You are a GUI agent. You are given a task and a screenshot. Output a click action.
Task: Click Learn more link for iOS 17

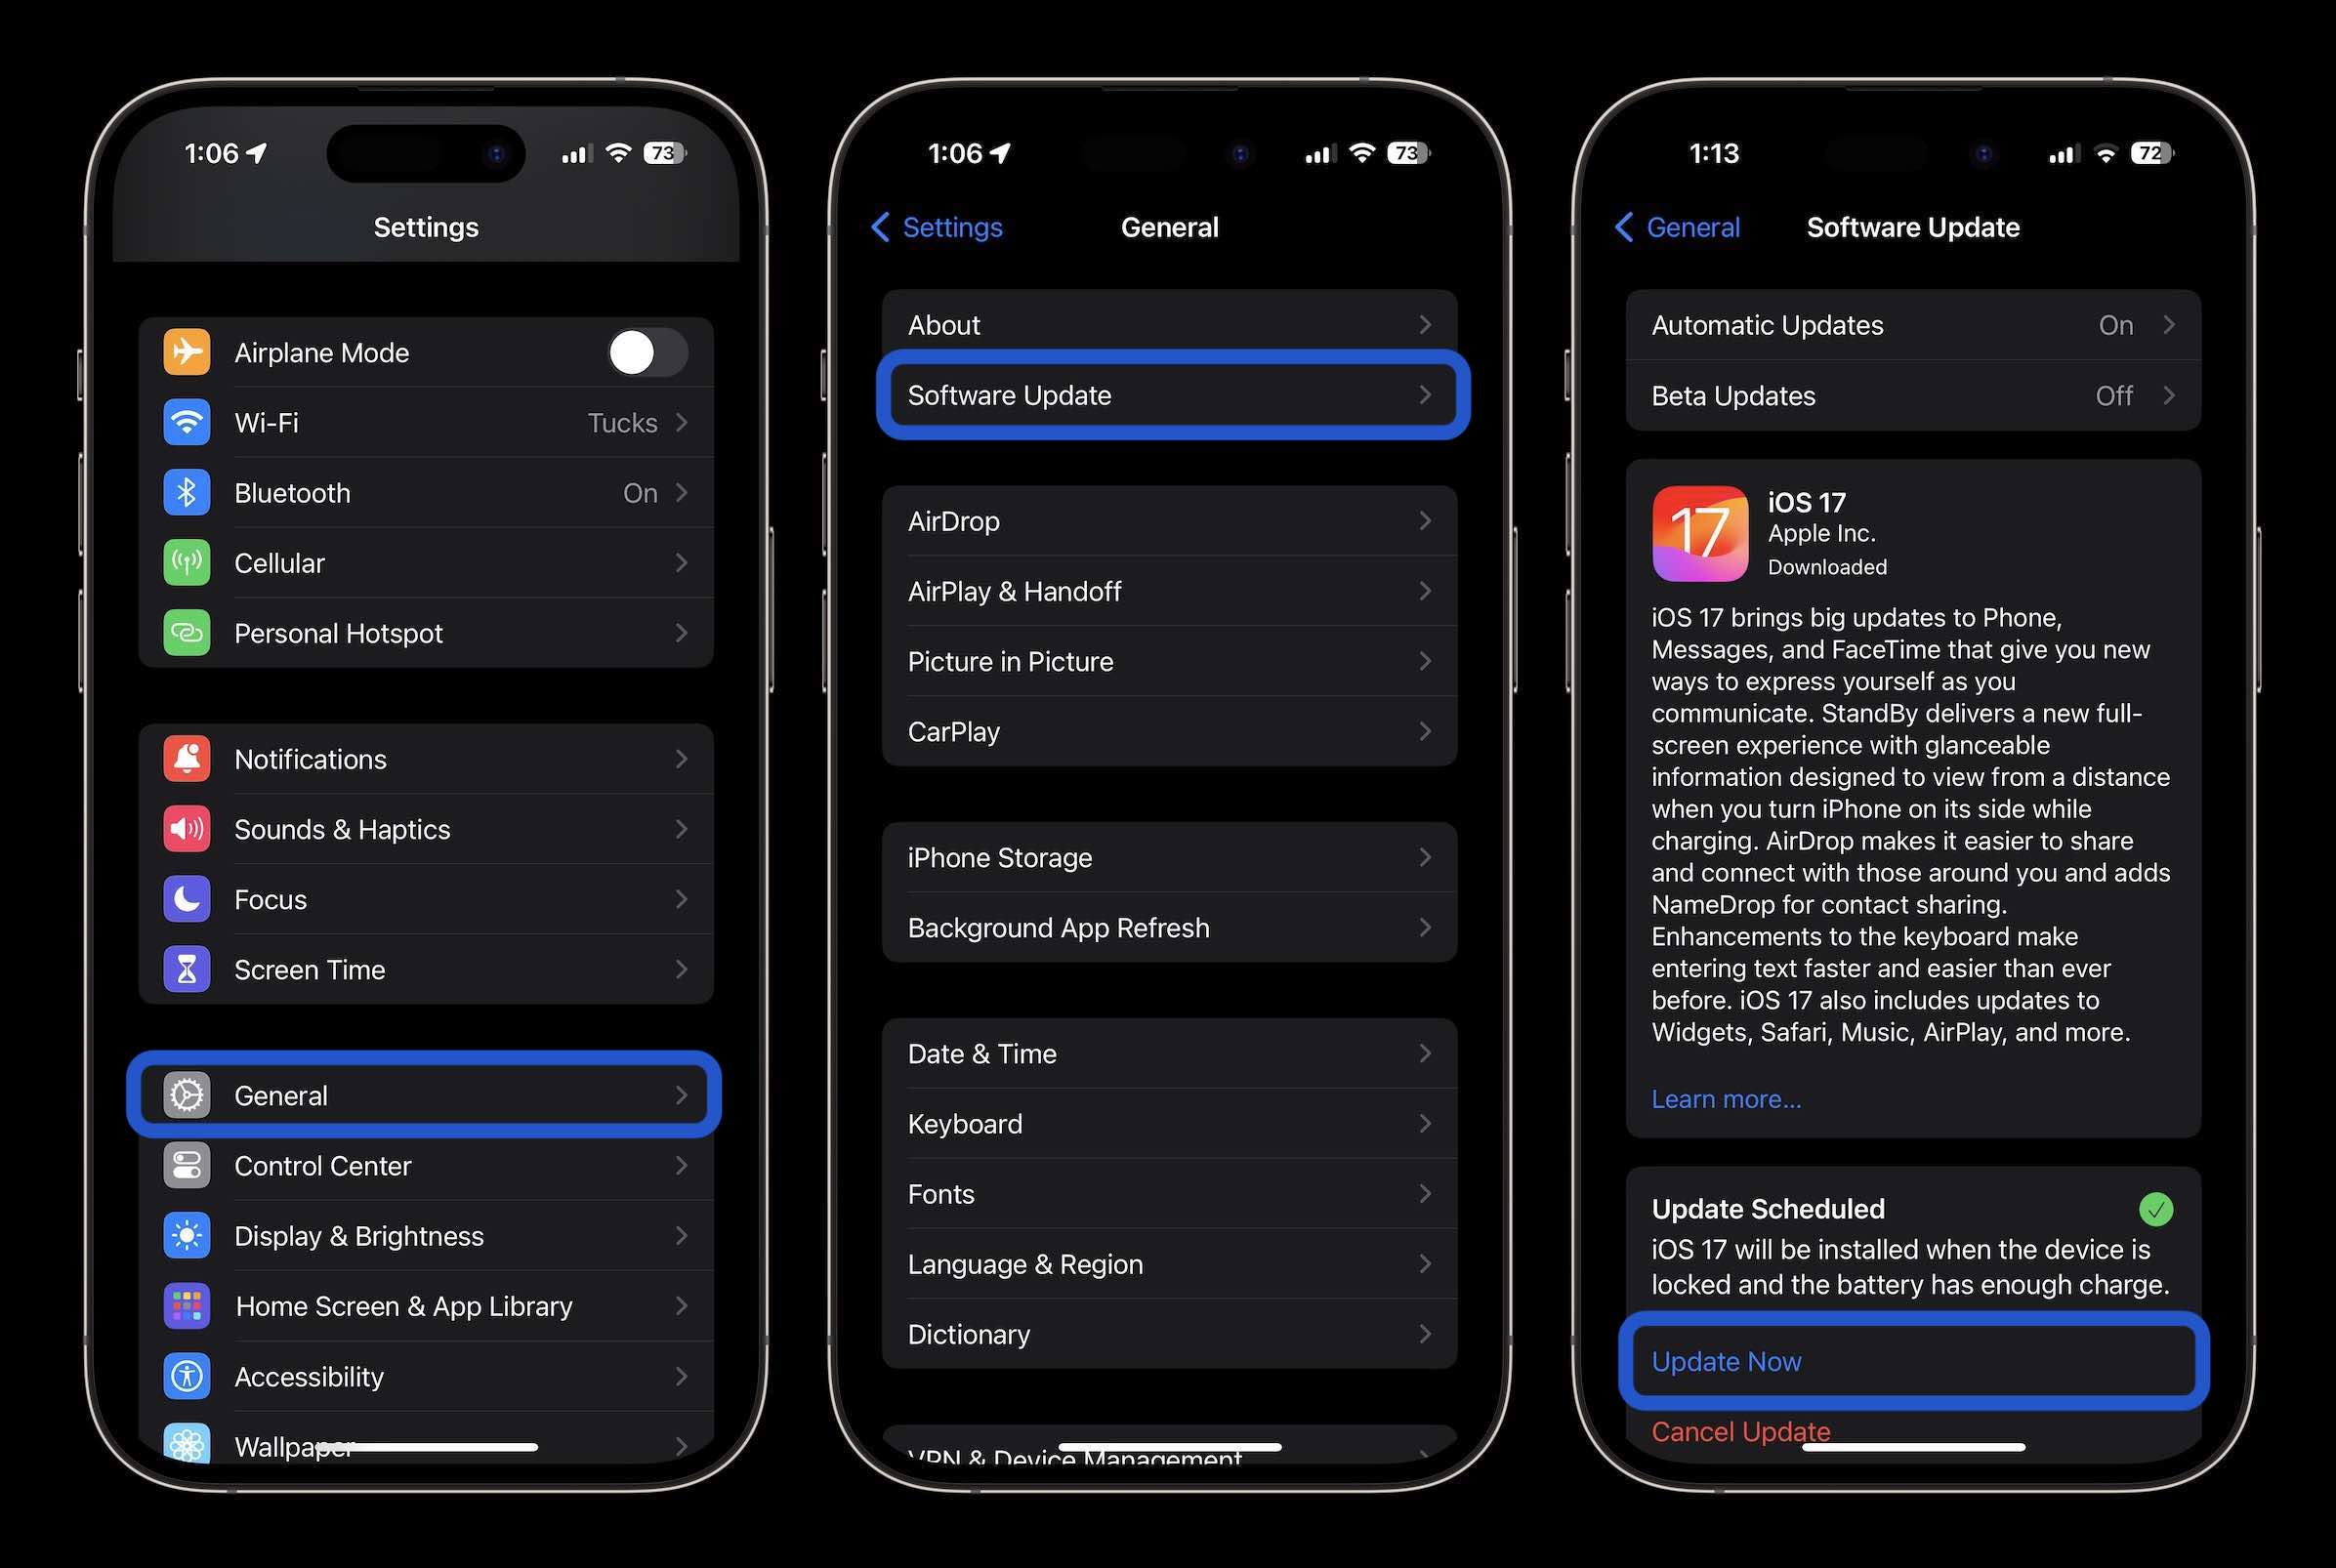click(1726, 1097)
